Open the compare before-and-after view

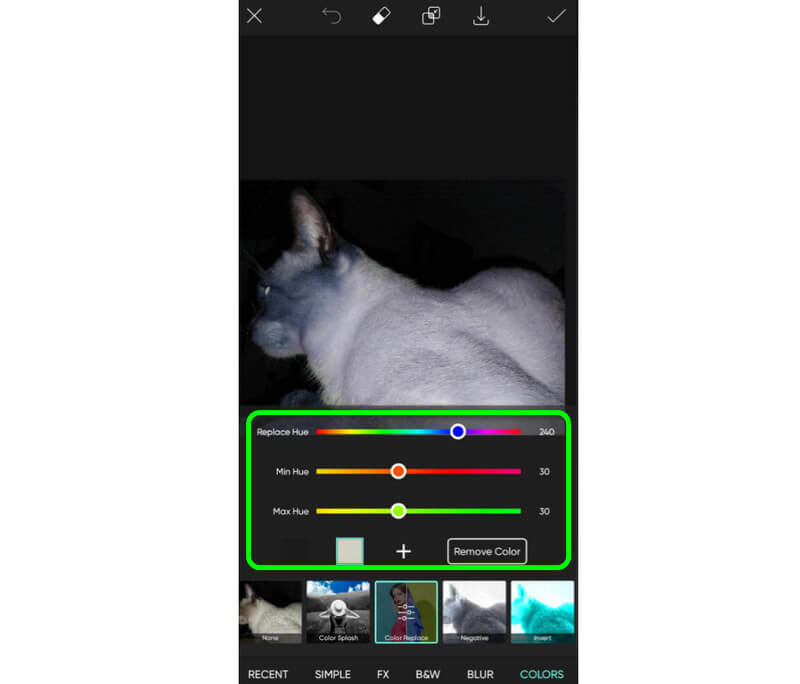coord(431,16)
